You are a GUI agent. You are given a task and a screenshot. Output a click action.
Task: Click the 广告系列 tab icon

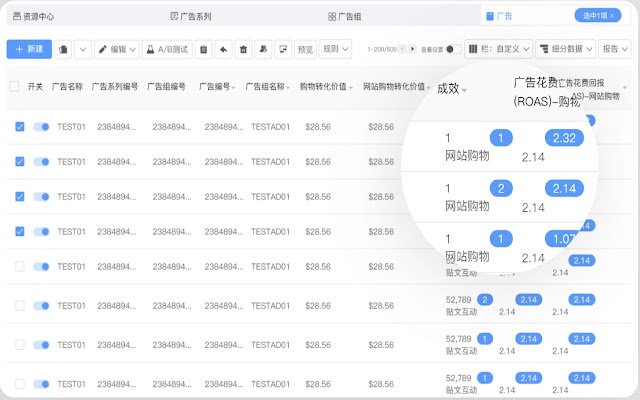tap(174, 16)
